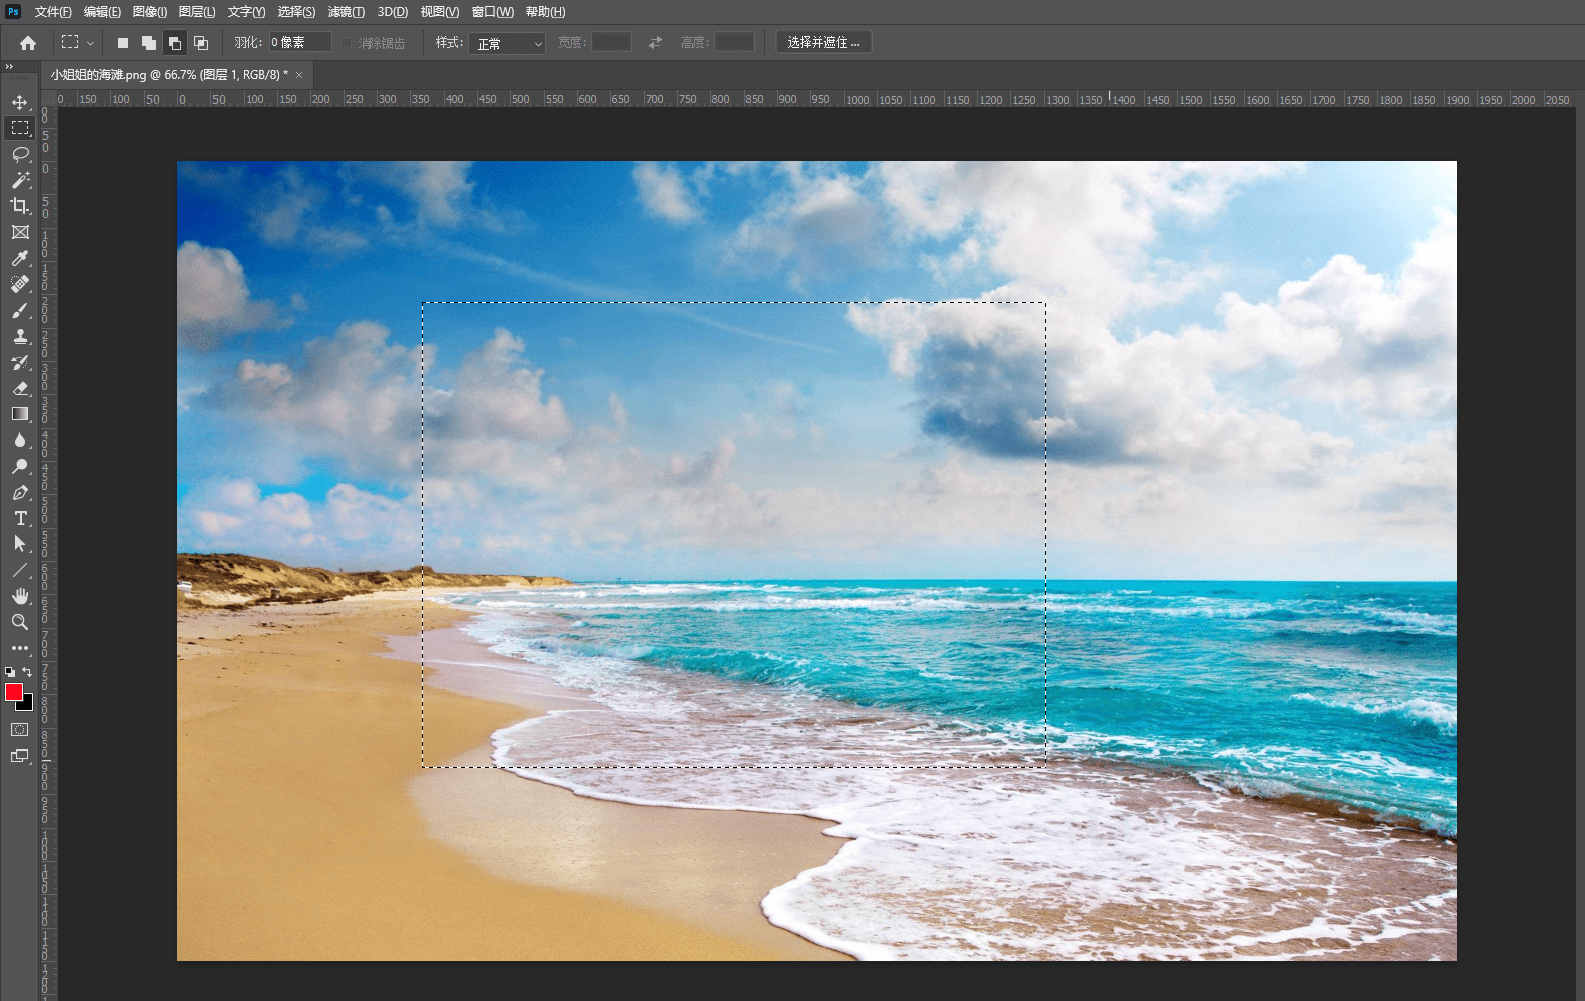Screen dimensions: 1585x1001
Task: Open the 滤镜(T) filter menu
Action: [x=346, y=12]
